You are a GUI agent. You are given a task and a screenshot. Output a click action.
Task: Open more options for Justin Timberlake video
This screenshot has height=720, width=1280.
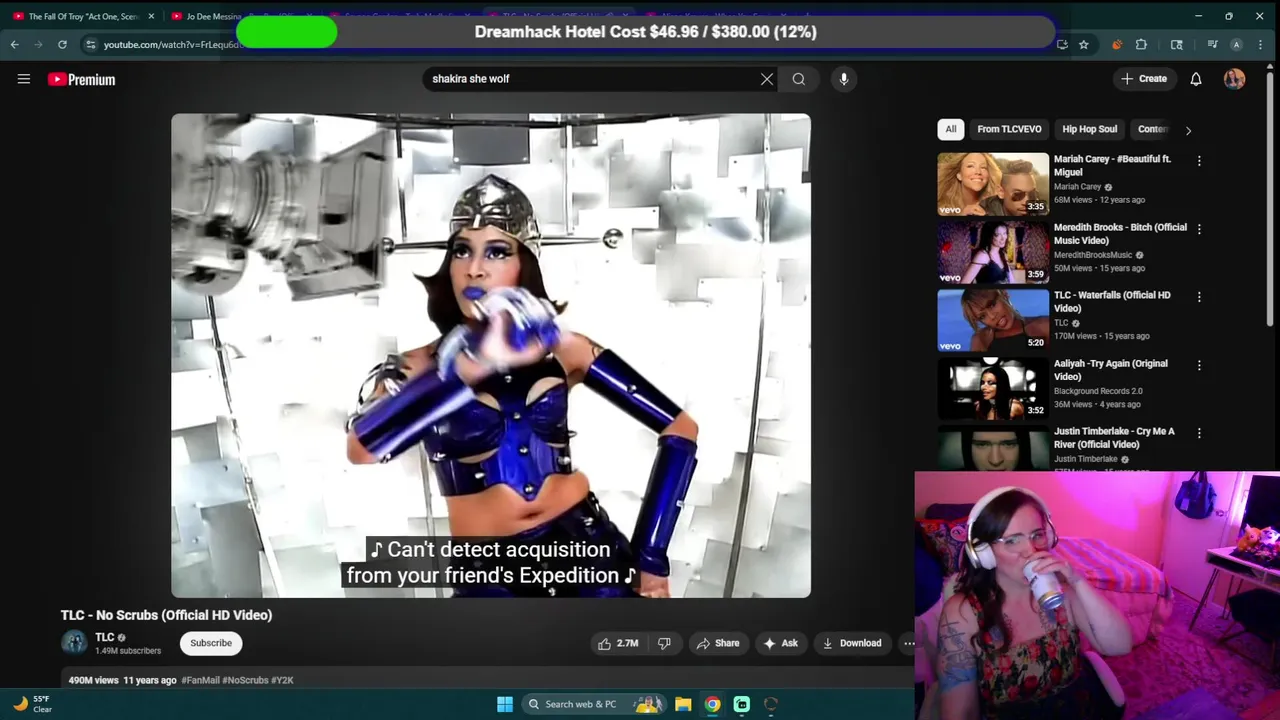coord(1199,433)
